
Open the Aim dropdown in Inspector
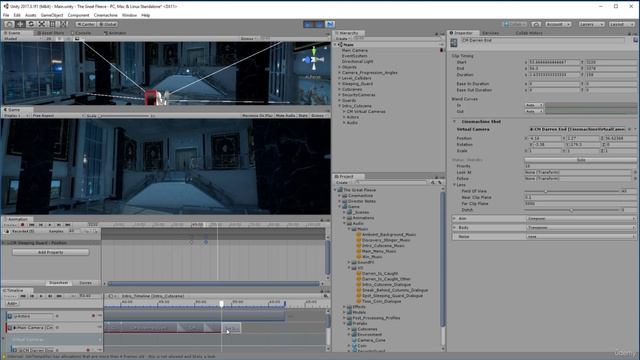(x=581, y=219)
